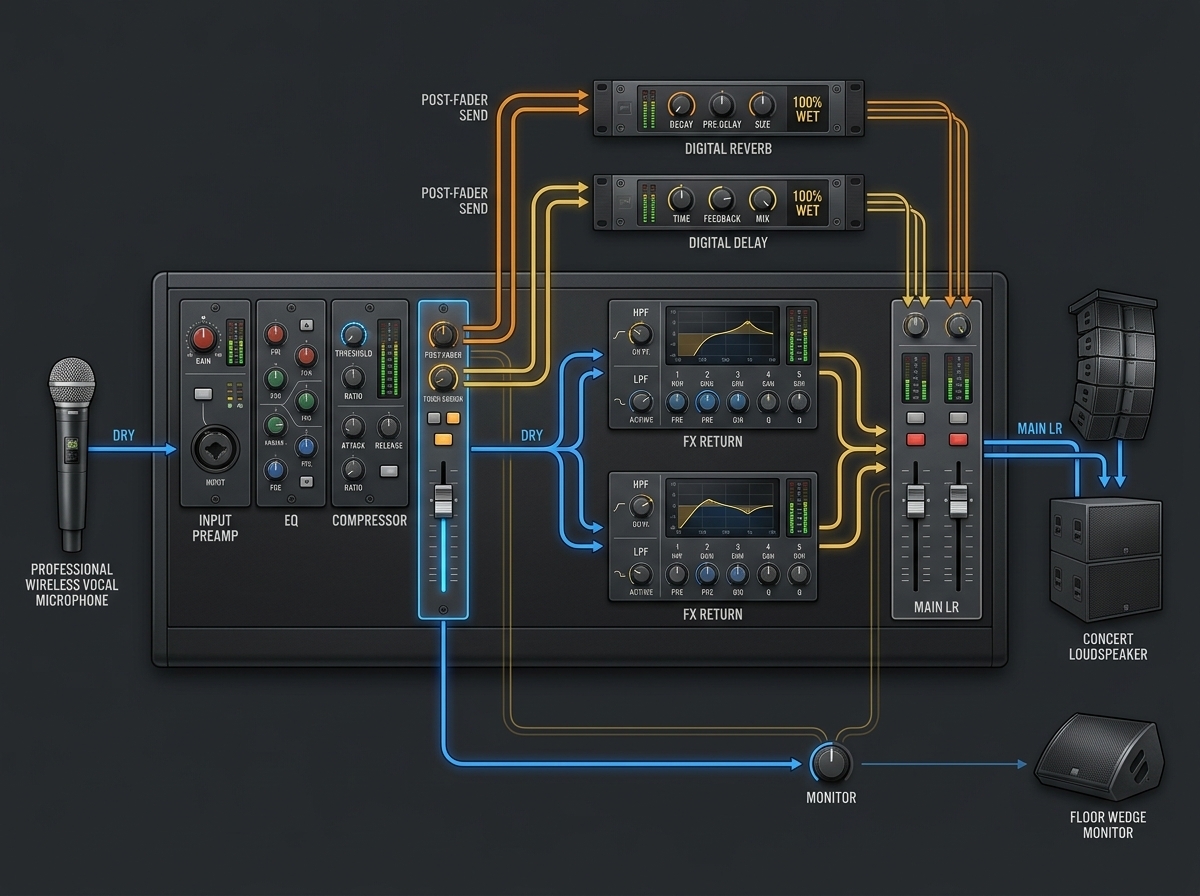Toggle the right red button on Main LR
This screenshot has width=1200, height=896.
pyautogui.click(x=959, y=439)
